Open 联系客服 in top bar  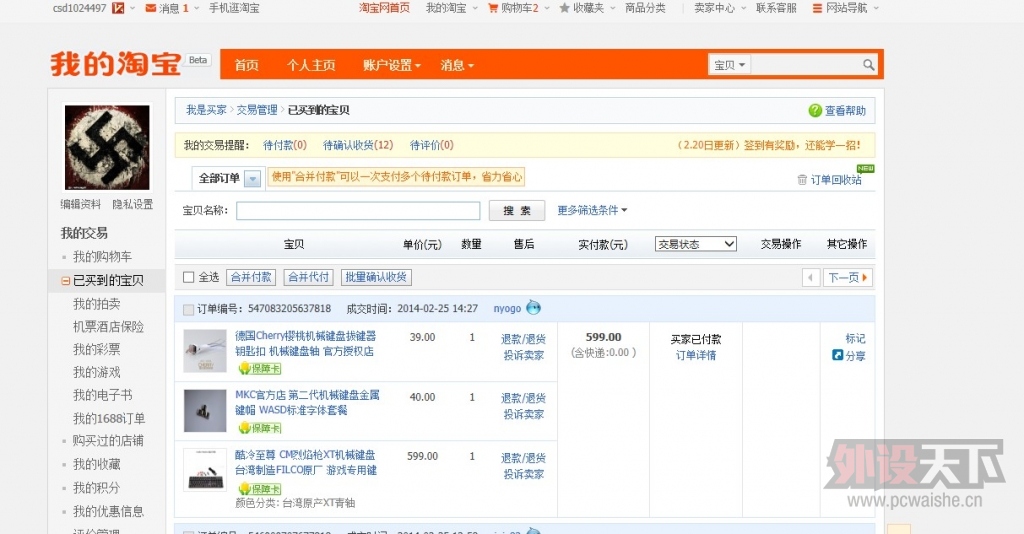pos(776,8)
